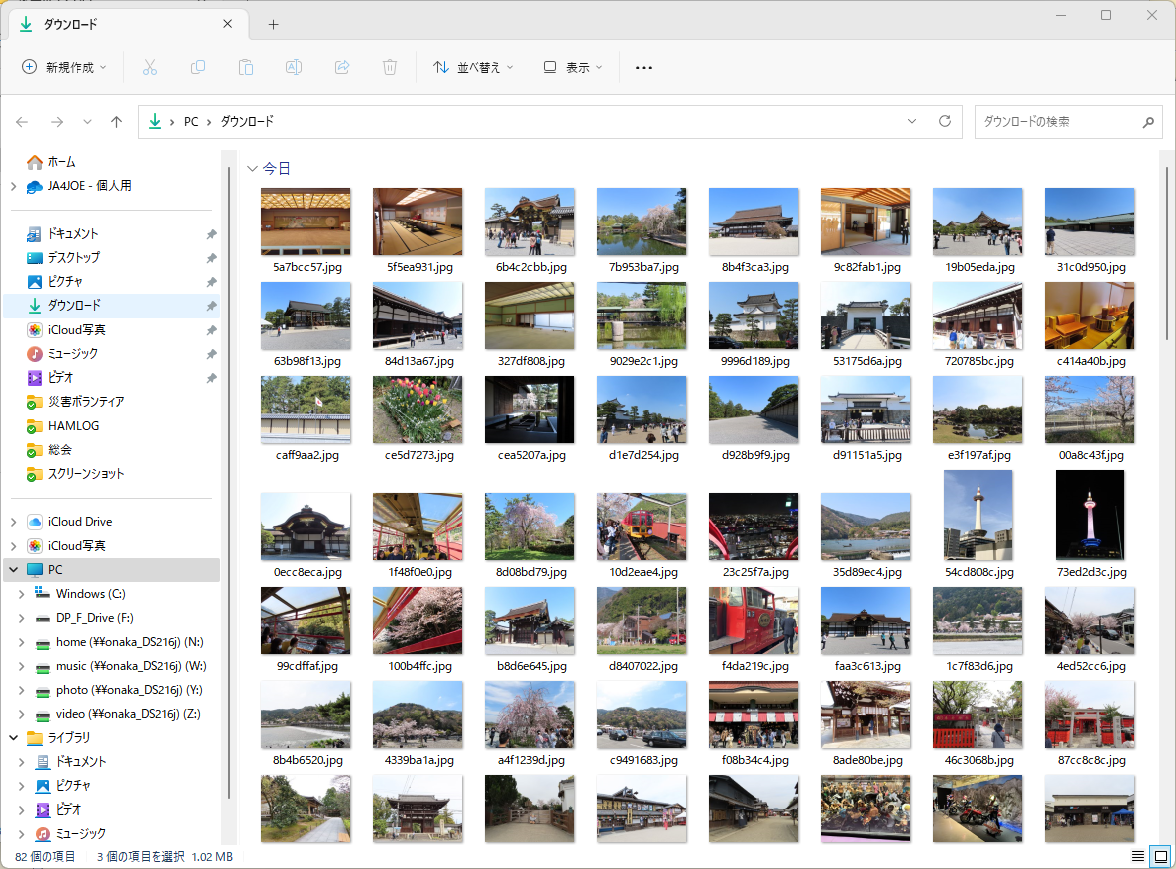
Task: Select thumbnail 54cd808c.jpg
Action: (977, 516)
